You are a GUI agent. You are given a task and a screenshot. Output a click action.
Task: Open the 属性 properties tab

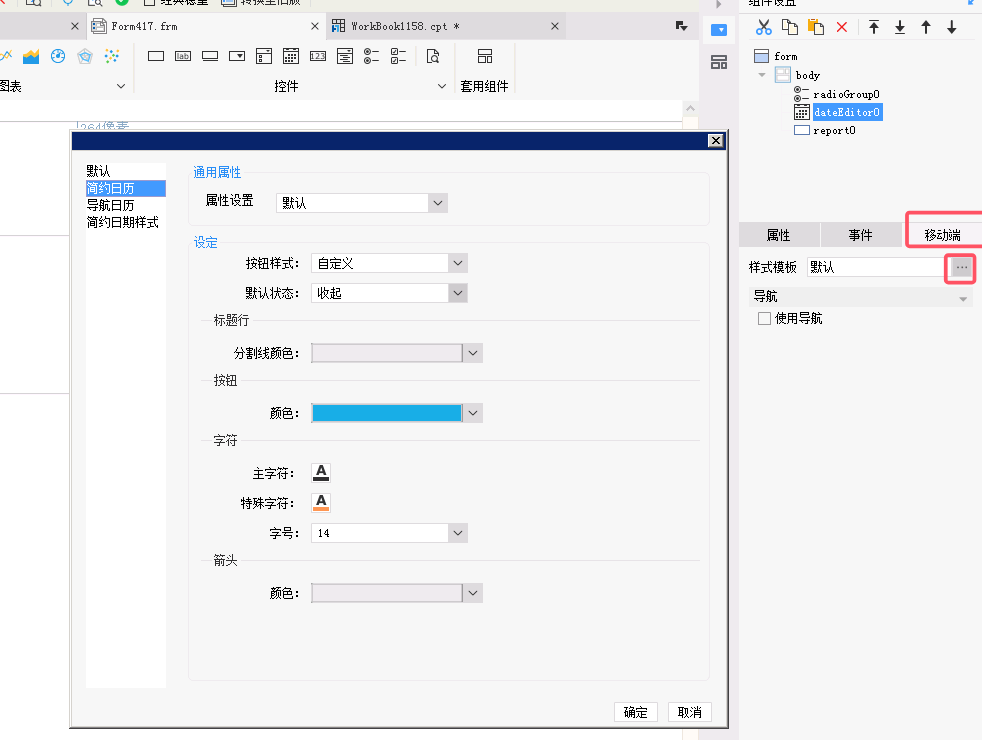(x=778, y=235)
